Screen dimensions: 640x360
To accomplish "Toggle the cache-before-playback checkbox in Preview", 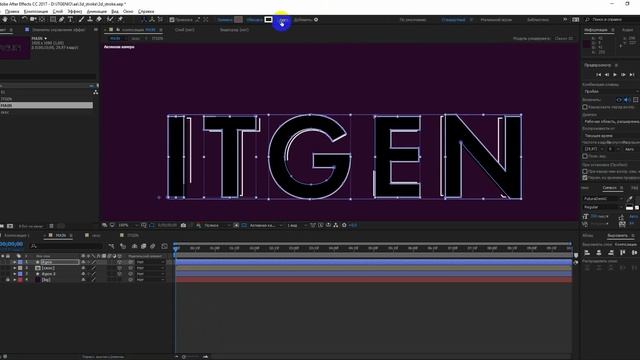I will click(585, 107).
